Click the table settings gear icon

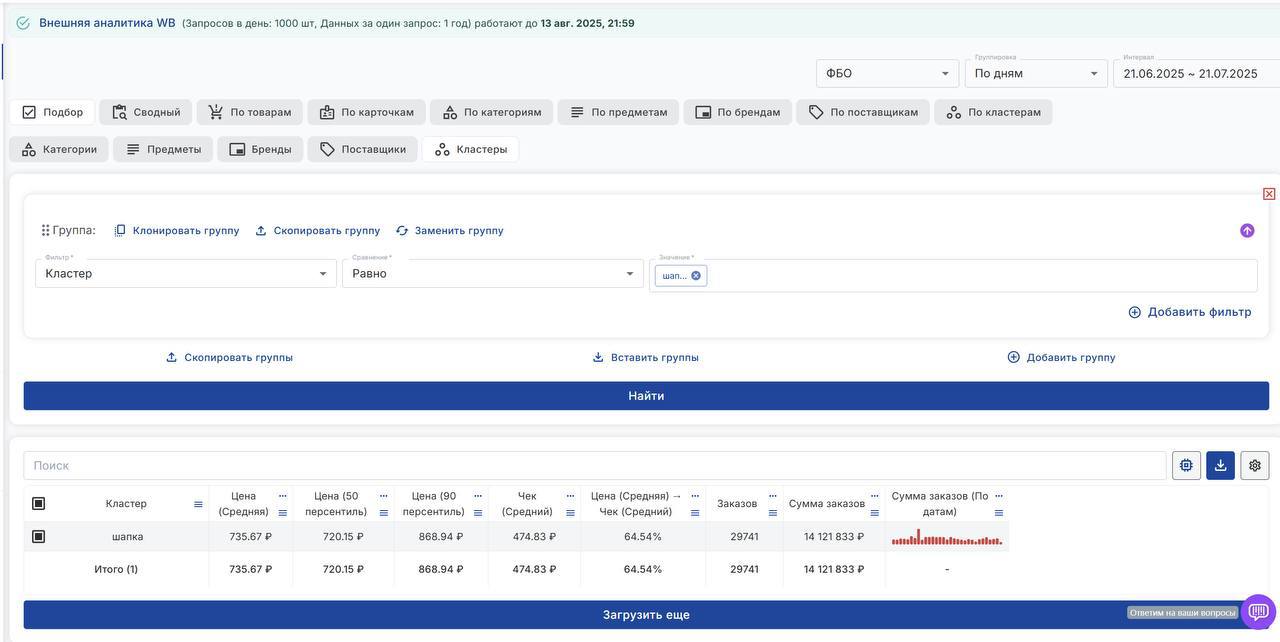tap(1254, 465)
